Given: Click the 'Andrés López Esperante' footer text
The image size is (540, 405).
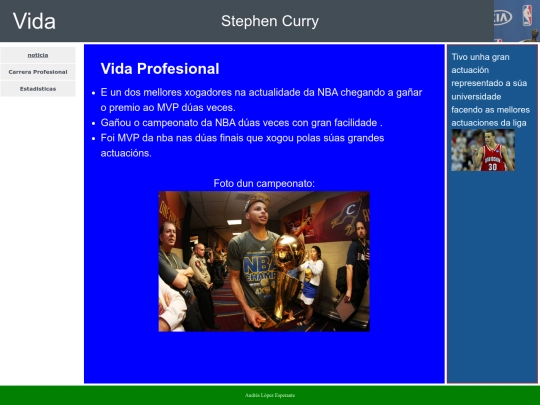Looking at the screenshot, I should click(270, 395).
